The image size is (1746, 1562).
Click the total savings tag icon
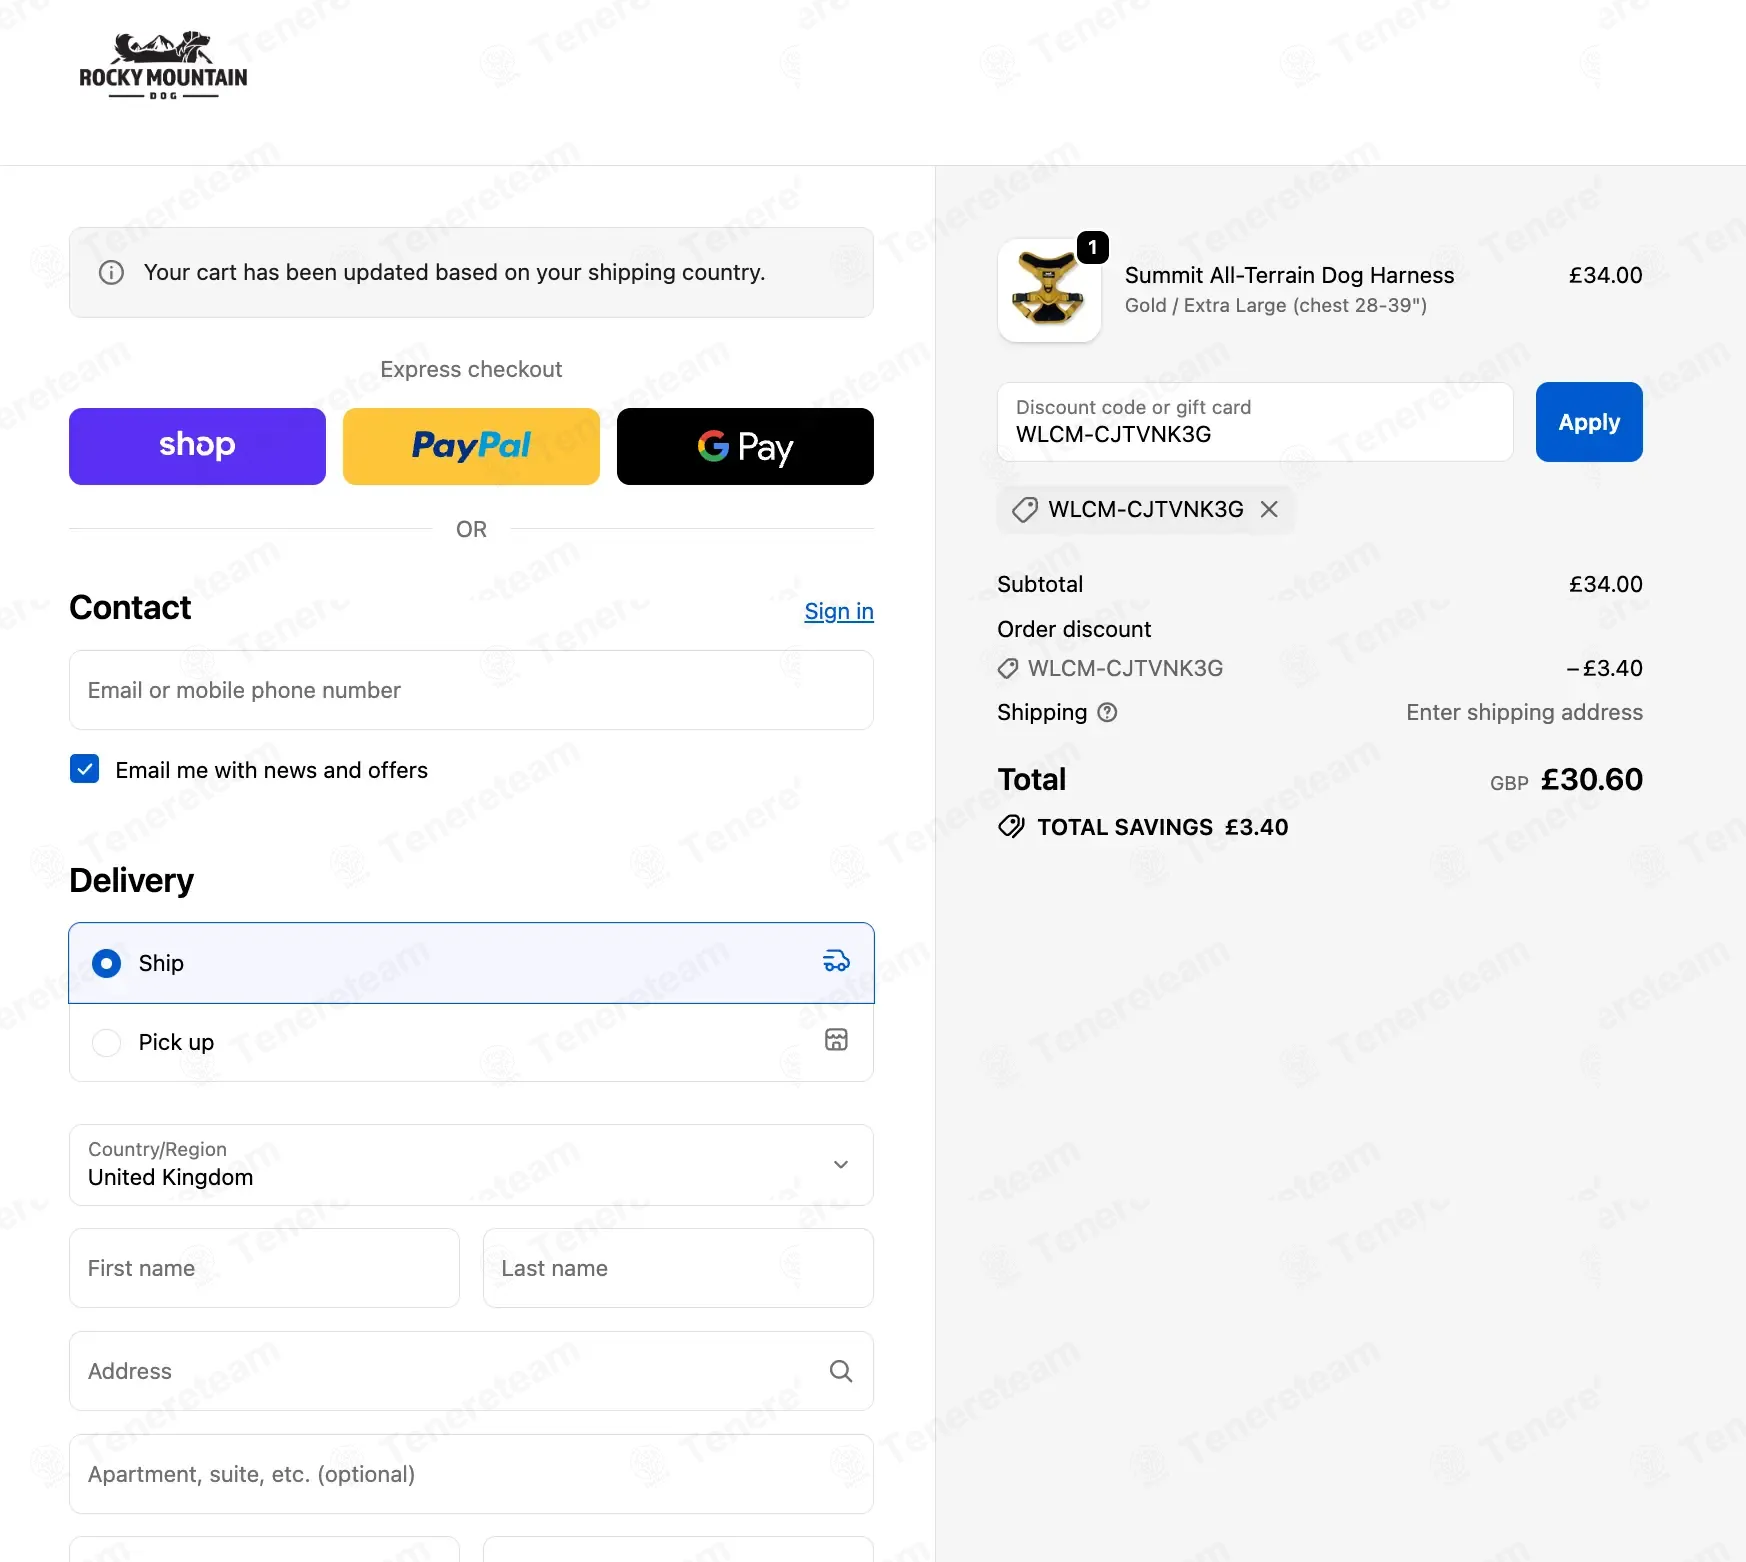click(1011, 827)
